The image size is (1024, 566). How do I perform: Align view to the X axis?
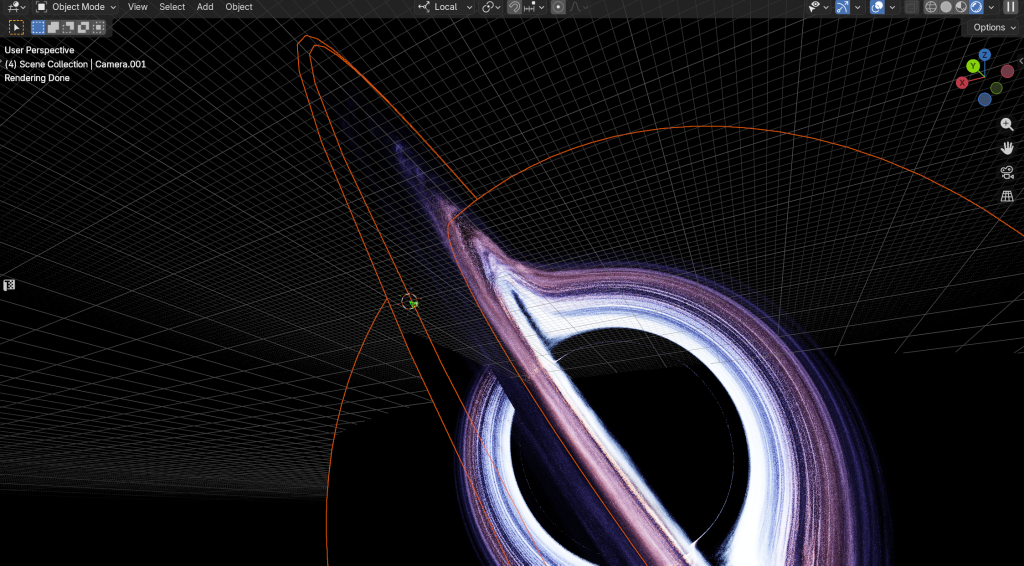click(x=962, y=83)
